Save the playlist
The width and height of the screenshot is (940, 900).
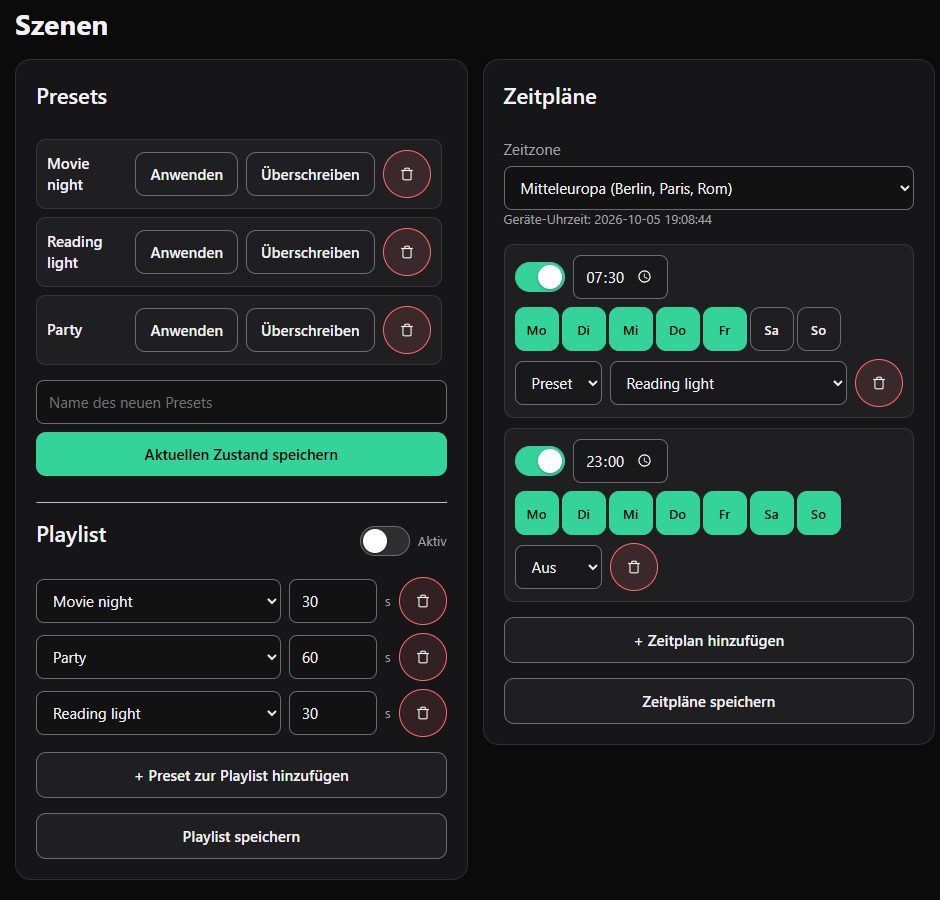click(242, 836)
